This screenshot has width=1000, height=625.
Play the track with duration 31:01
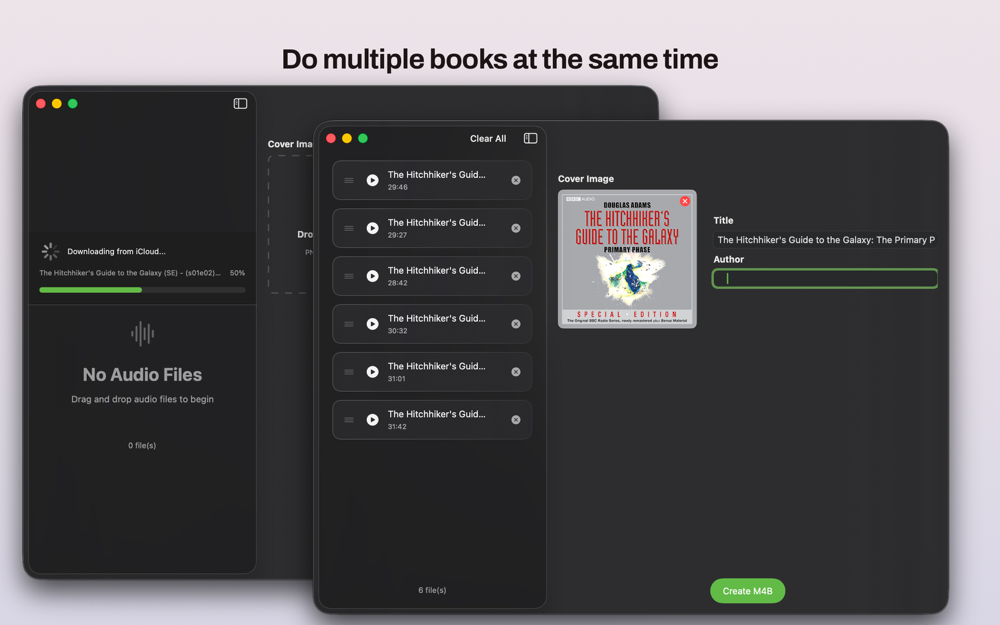pos(372,372)
